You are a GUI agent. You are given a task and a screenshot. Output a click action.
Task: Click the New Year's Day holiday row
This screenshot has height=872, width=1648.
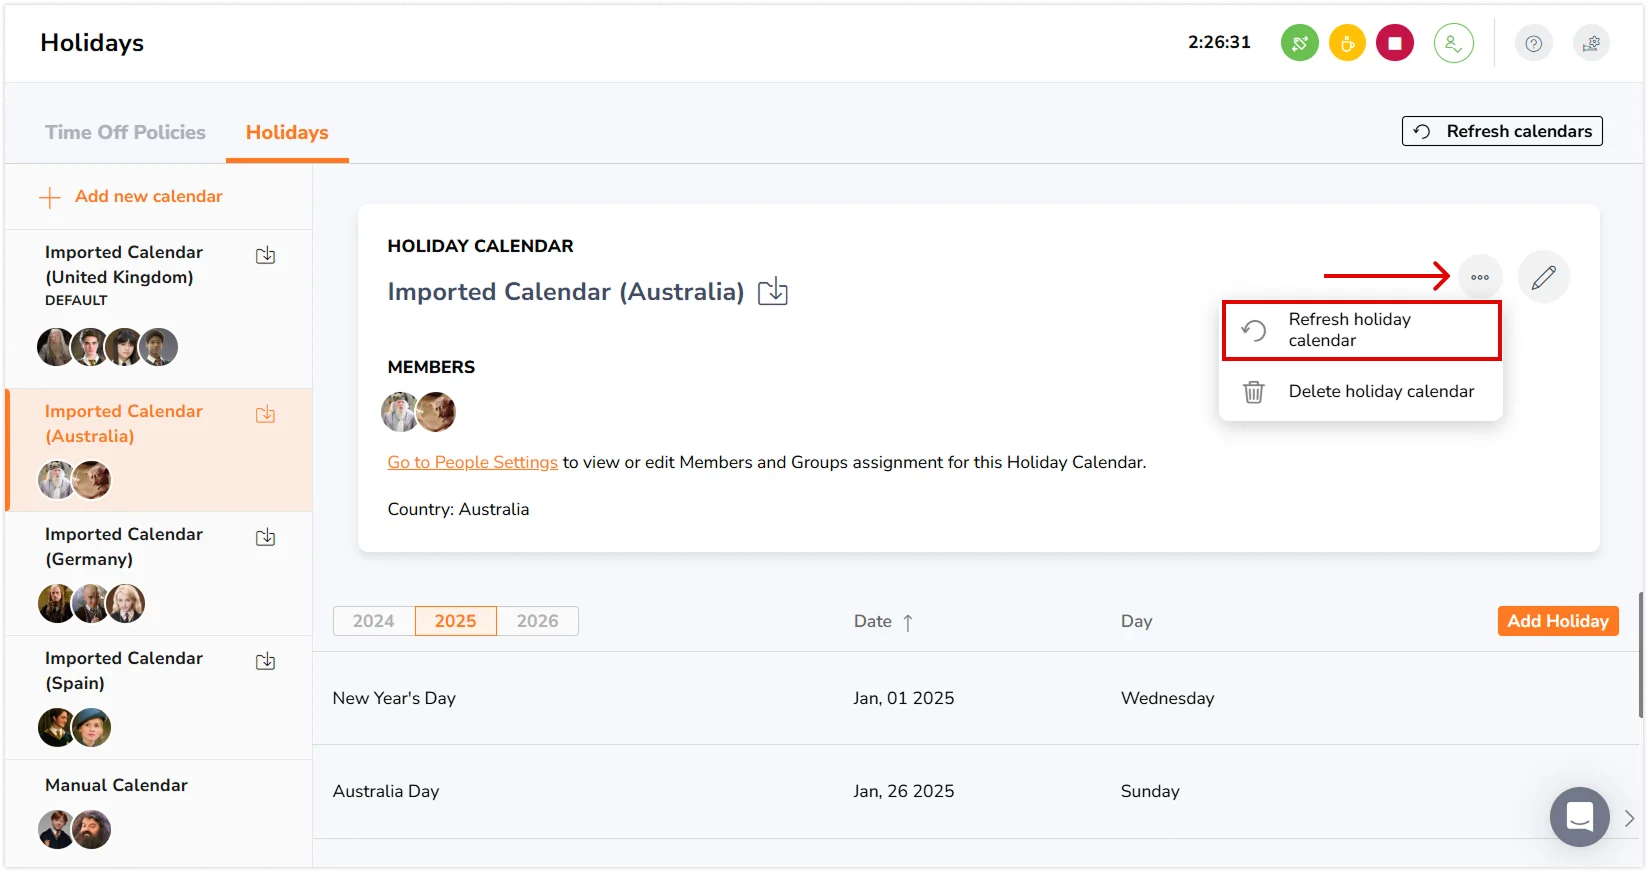click(x=976, y=698)
